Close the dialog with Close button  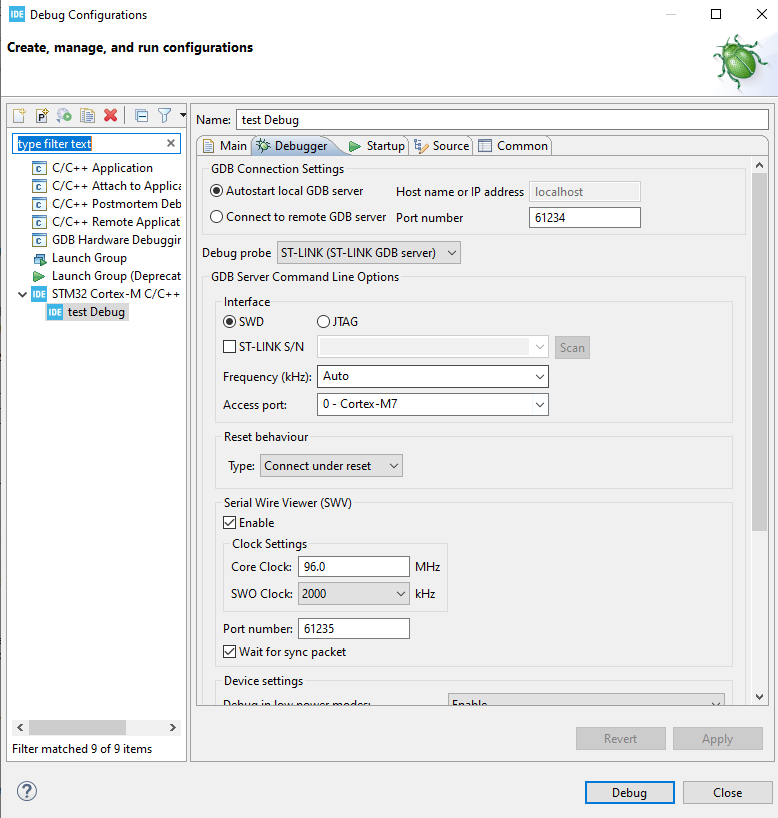click(727, 792)
